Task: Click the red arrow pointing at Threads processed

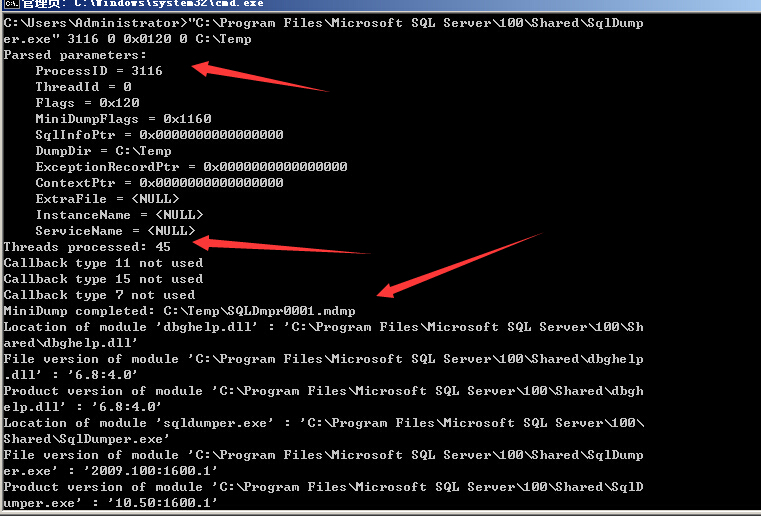Action: pos(281,245)
